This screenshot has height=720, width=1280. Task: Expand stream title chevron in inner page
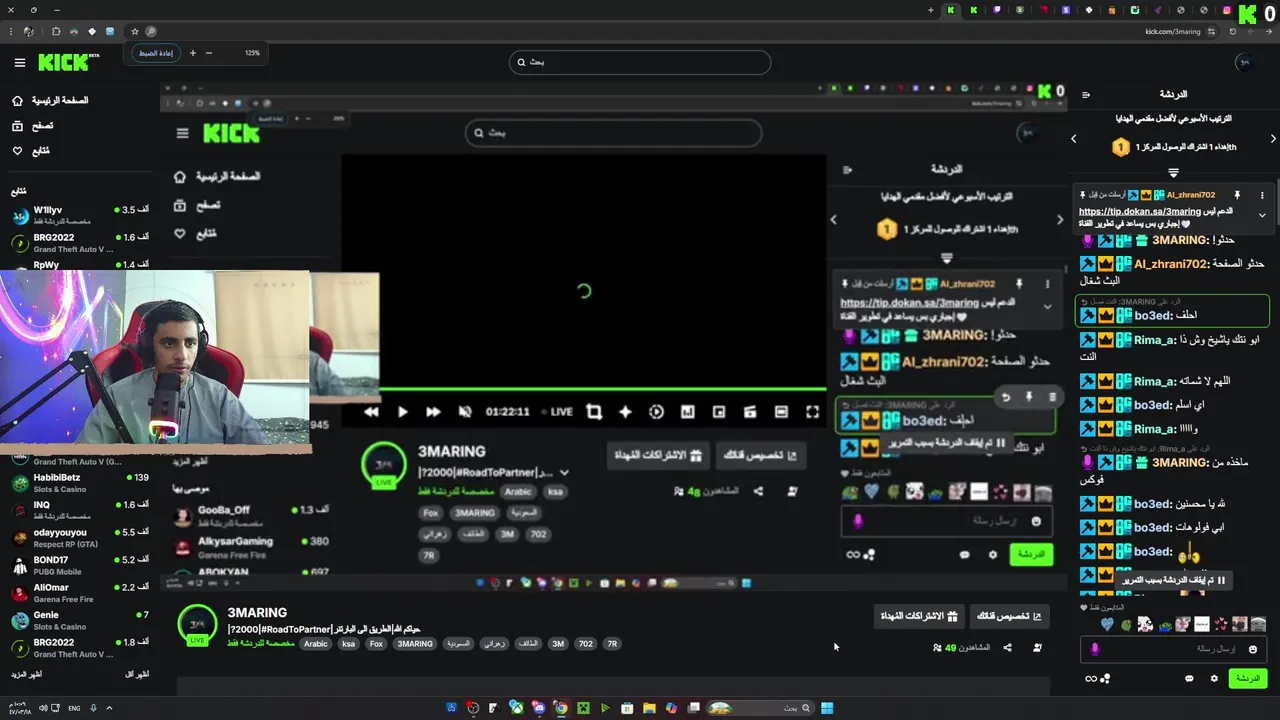point(564,472)
